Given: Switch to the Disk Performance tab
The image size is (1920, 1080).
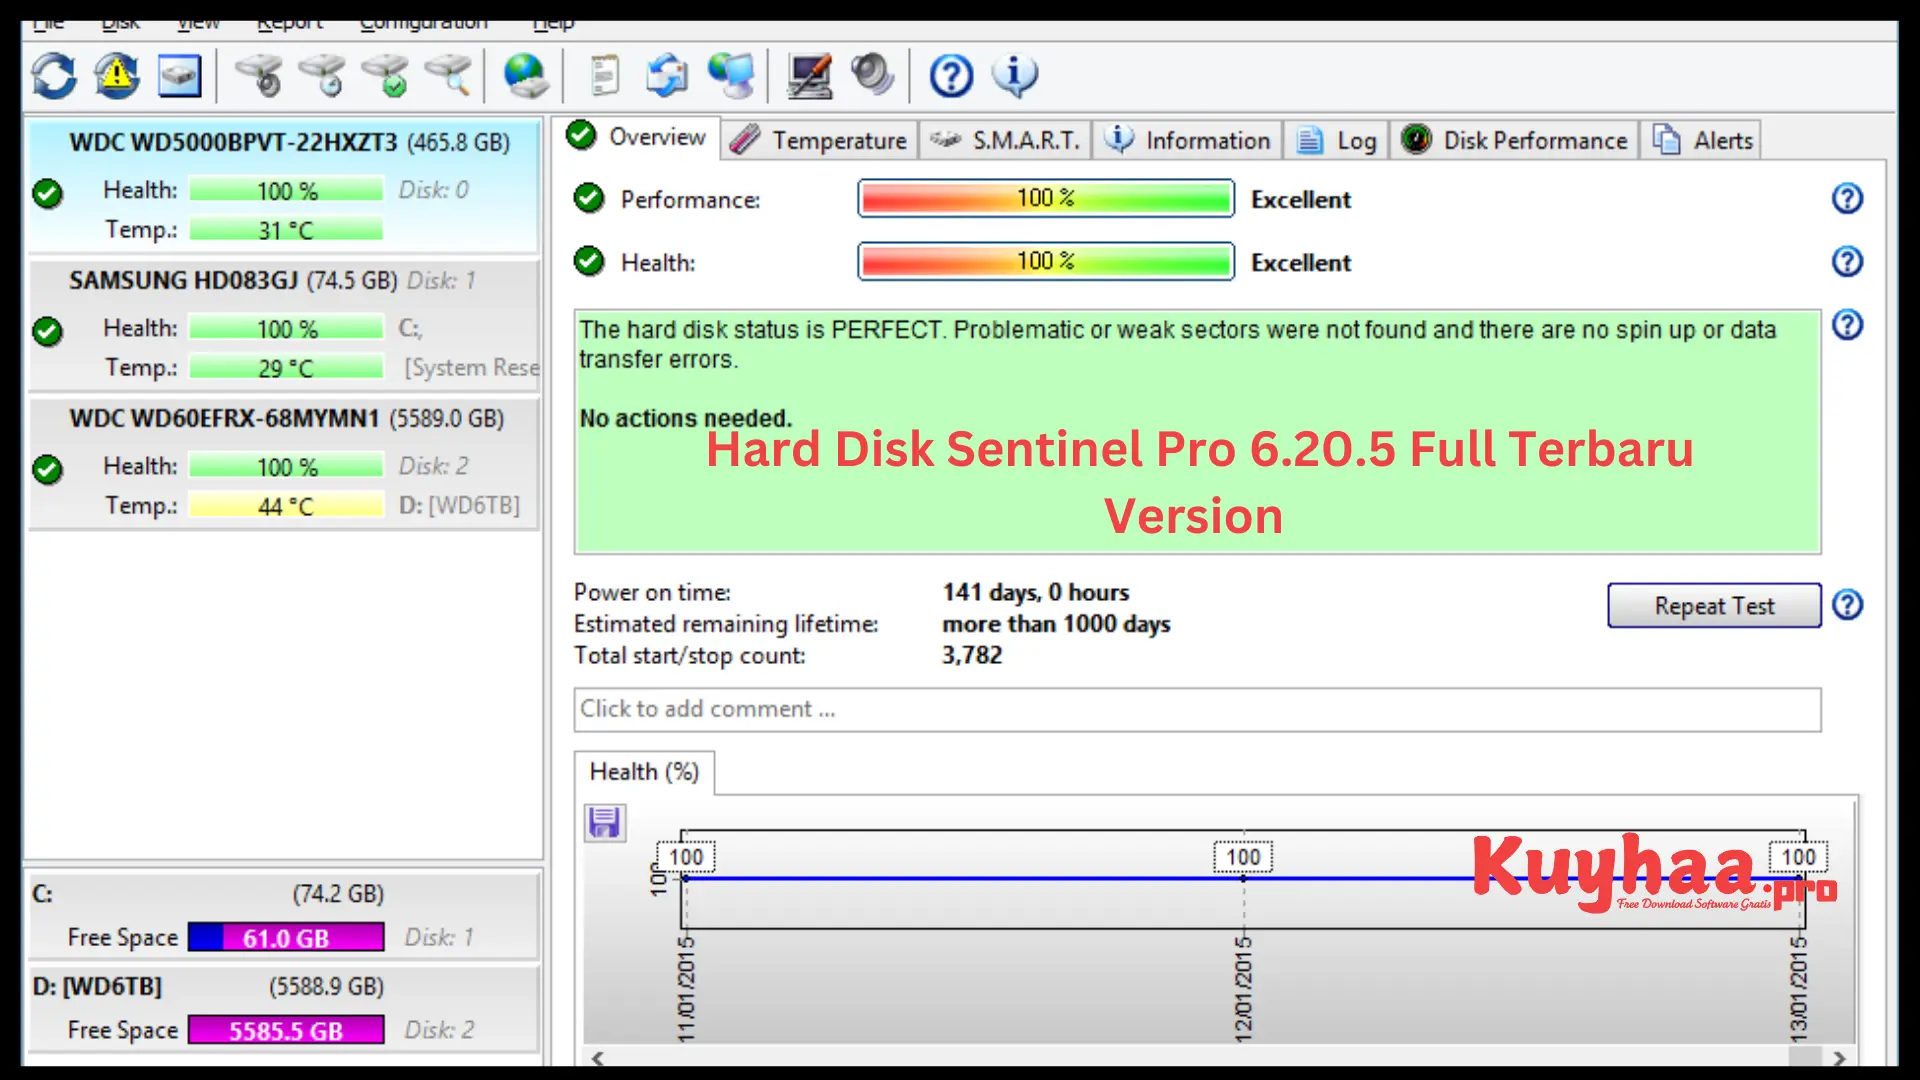Looking at the screenshot, I should [x=1514, y=141].
